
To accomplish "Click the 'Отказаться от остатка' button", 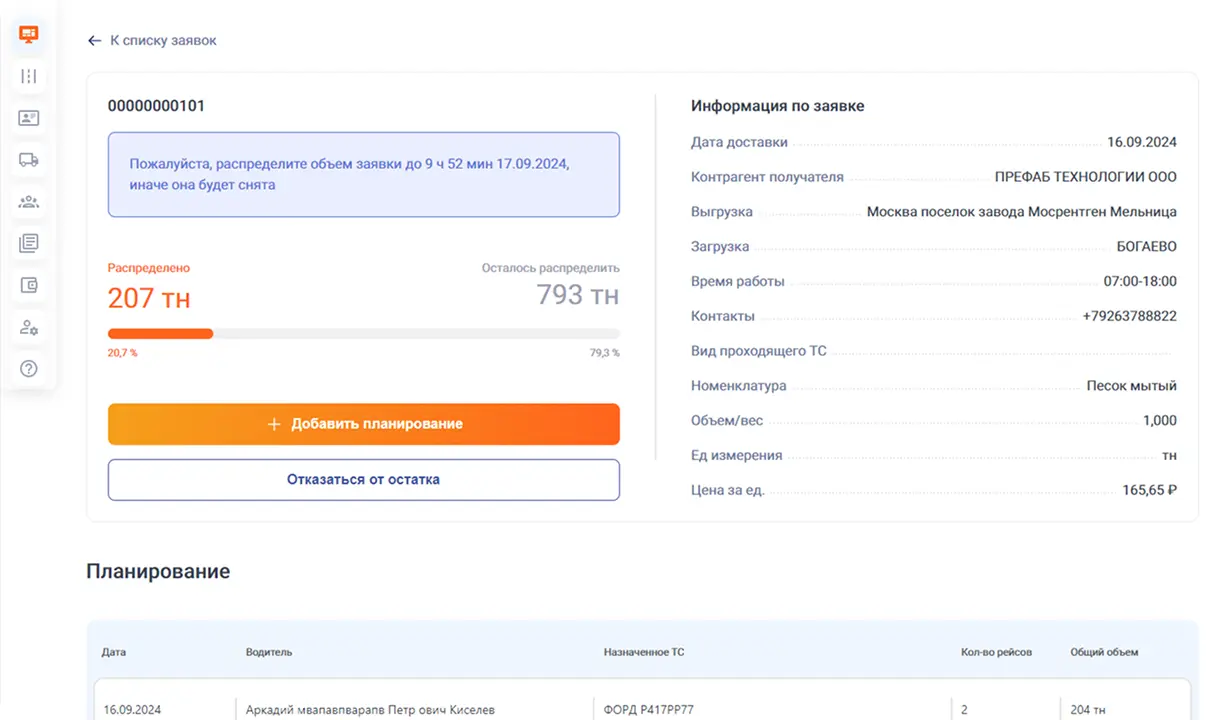I will pyautogui.click(x=364, y=479).
